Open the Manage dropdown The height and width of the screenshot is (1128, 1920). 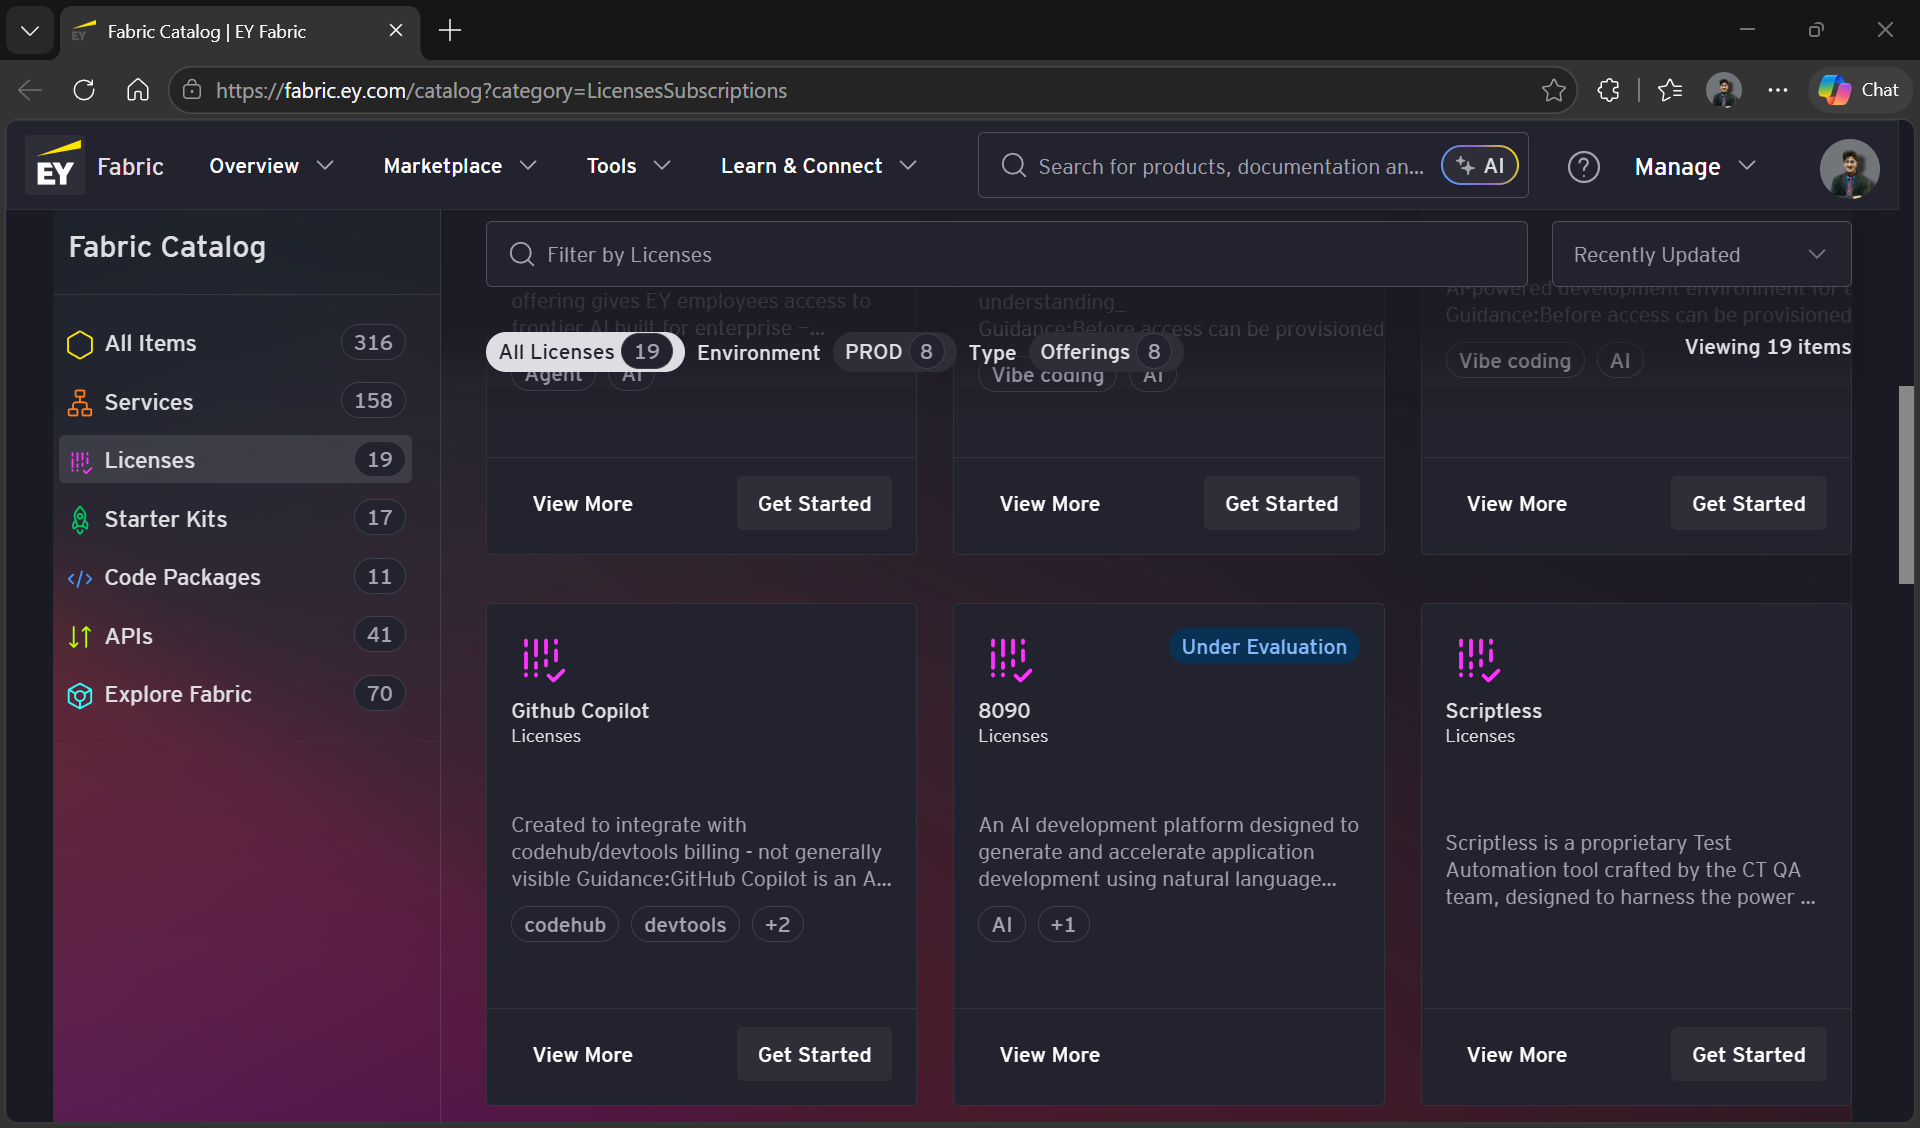point(1695,167)
